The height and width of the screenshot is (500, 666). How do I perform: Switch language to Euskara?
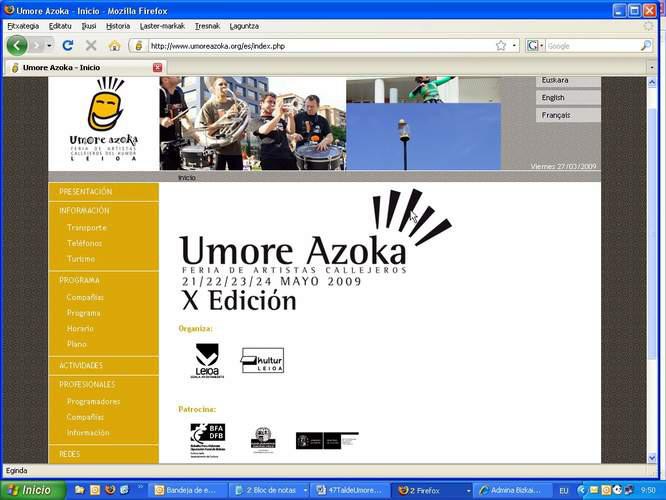(x=568, y=81)
